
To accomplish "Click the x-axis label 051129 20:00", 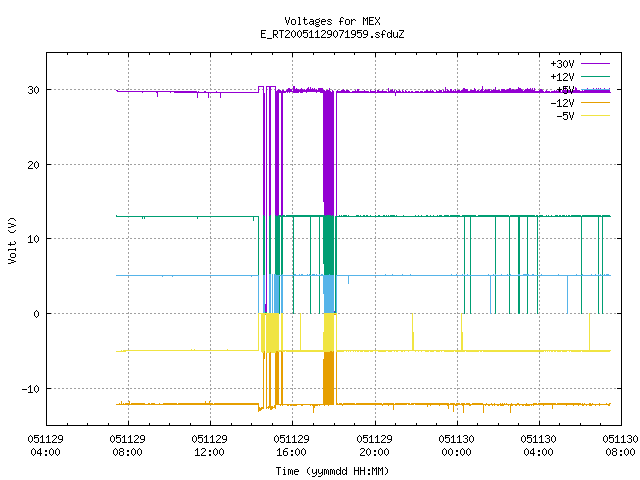I will pyautogui.click(x=374, y=445).
